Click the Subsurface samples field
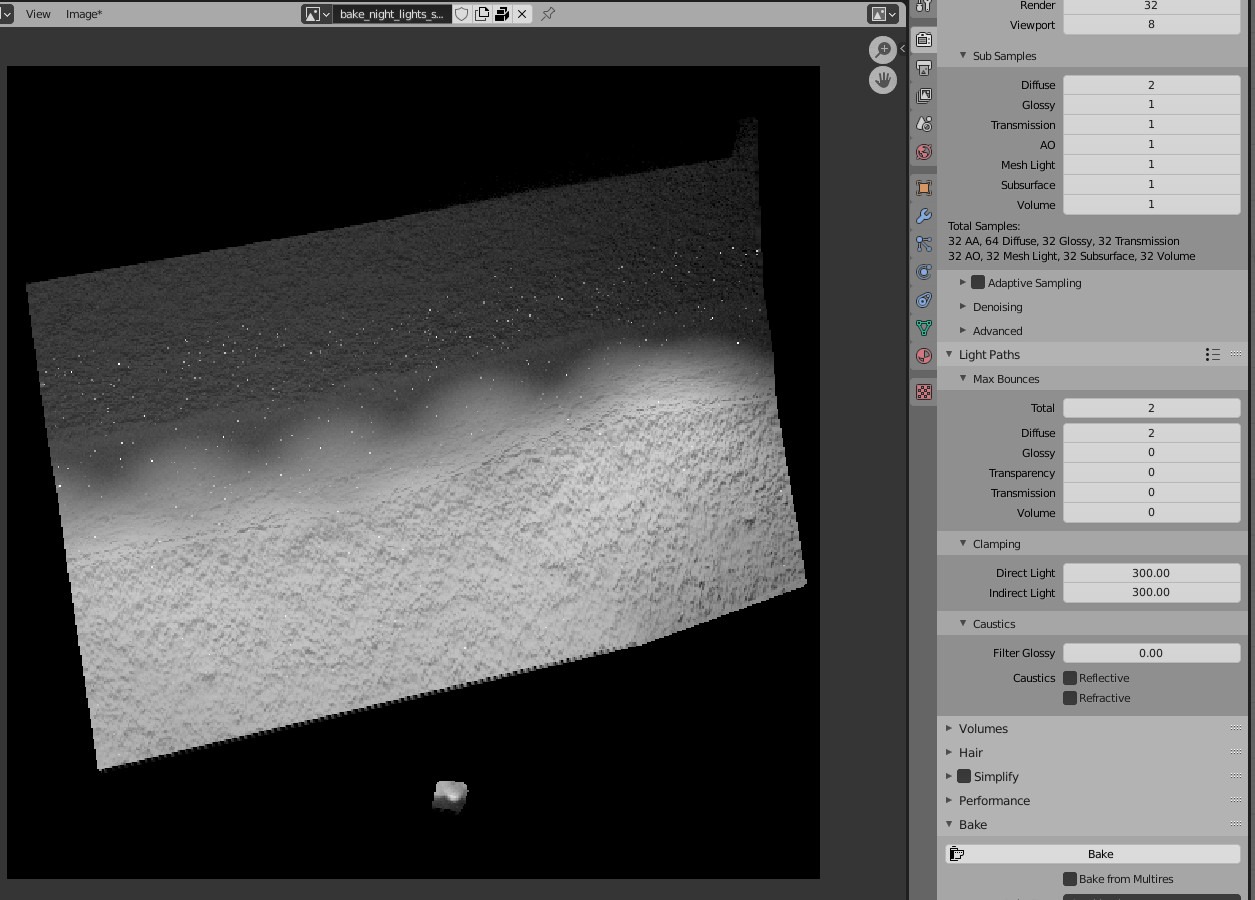Viewport: 1255px width, 900px height. click(x=1152, y=184)
